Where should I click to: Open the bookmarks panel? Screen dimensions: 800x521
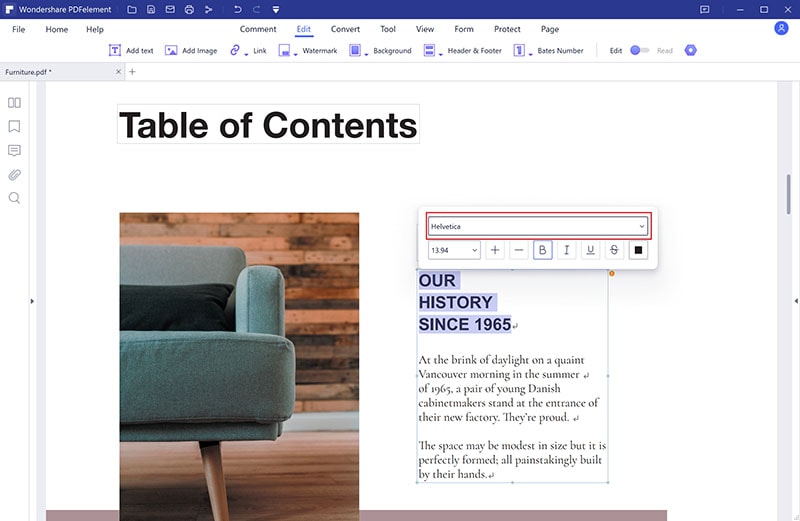click(x=14, y=126)
